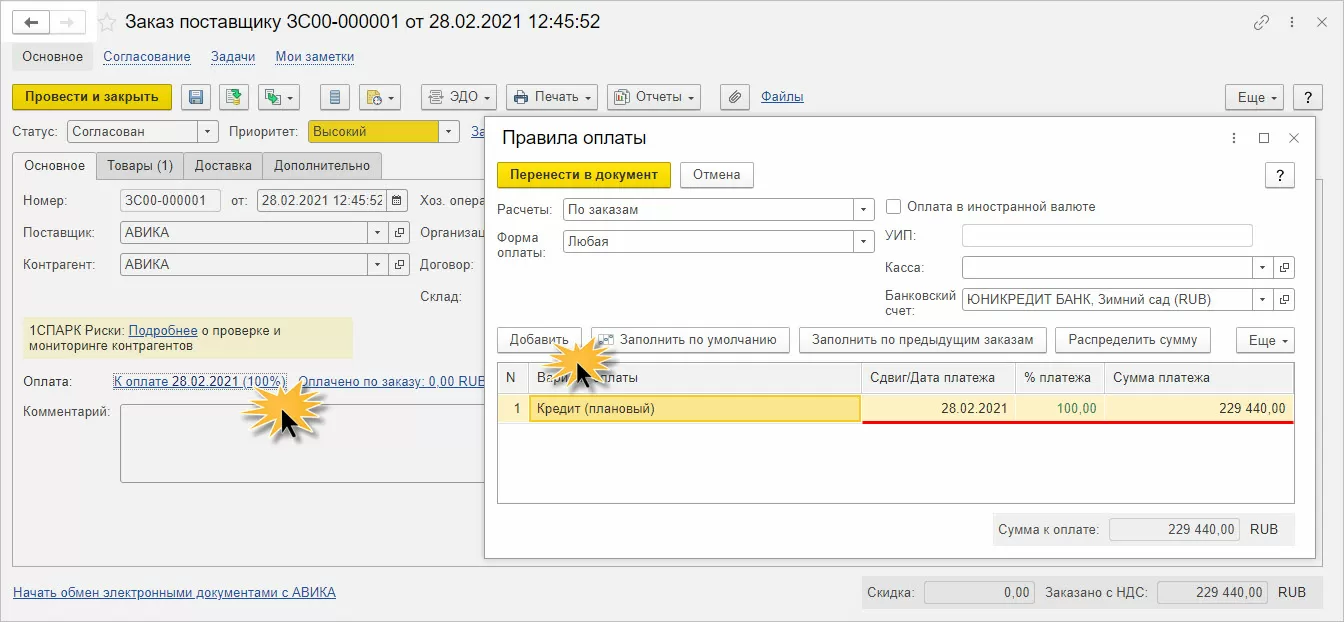Open the Подробнее link in 1СПАРК Риски
The height and width of the screenshot is (622, 1344).
(163, 330)
